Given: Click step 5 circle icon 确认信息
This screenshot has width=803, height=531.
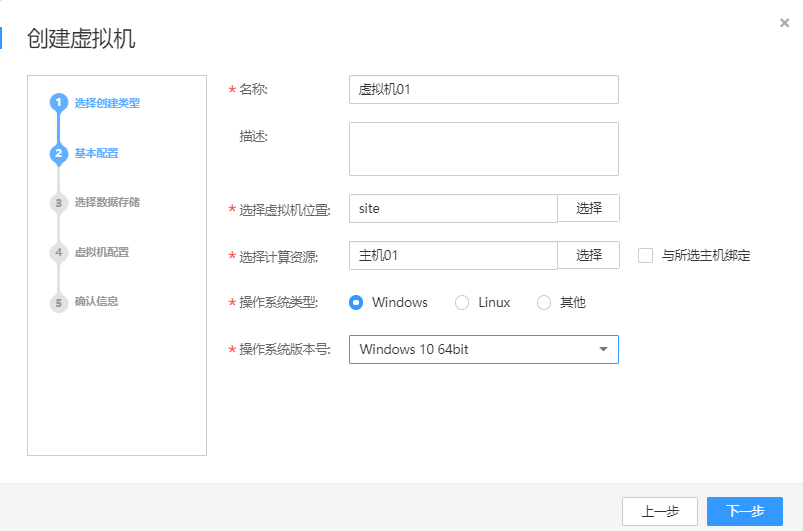Looking at the screenshot, I should (59, 302).
